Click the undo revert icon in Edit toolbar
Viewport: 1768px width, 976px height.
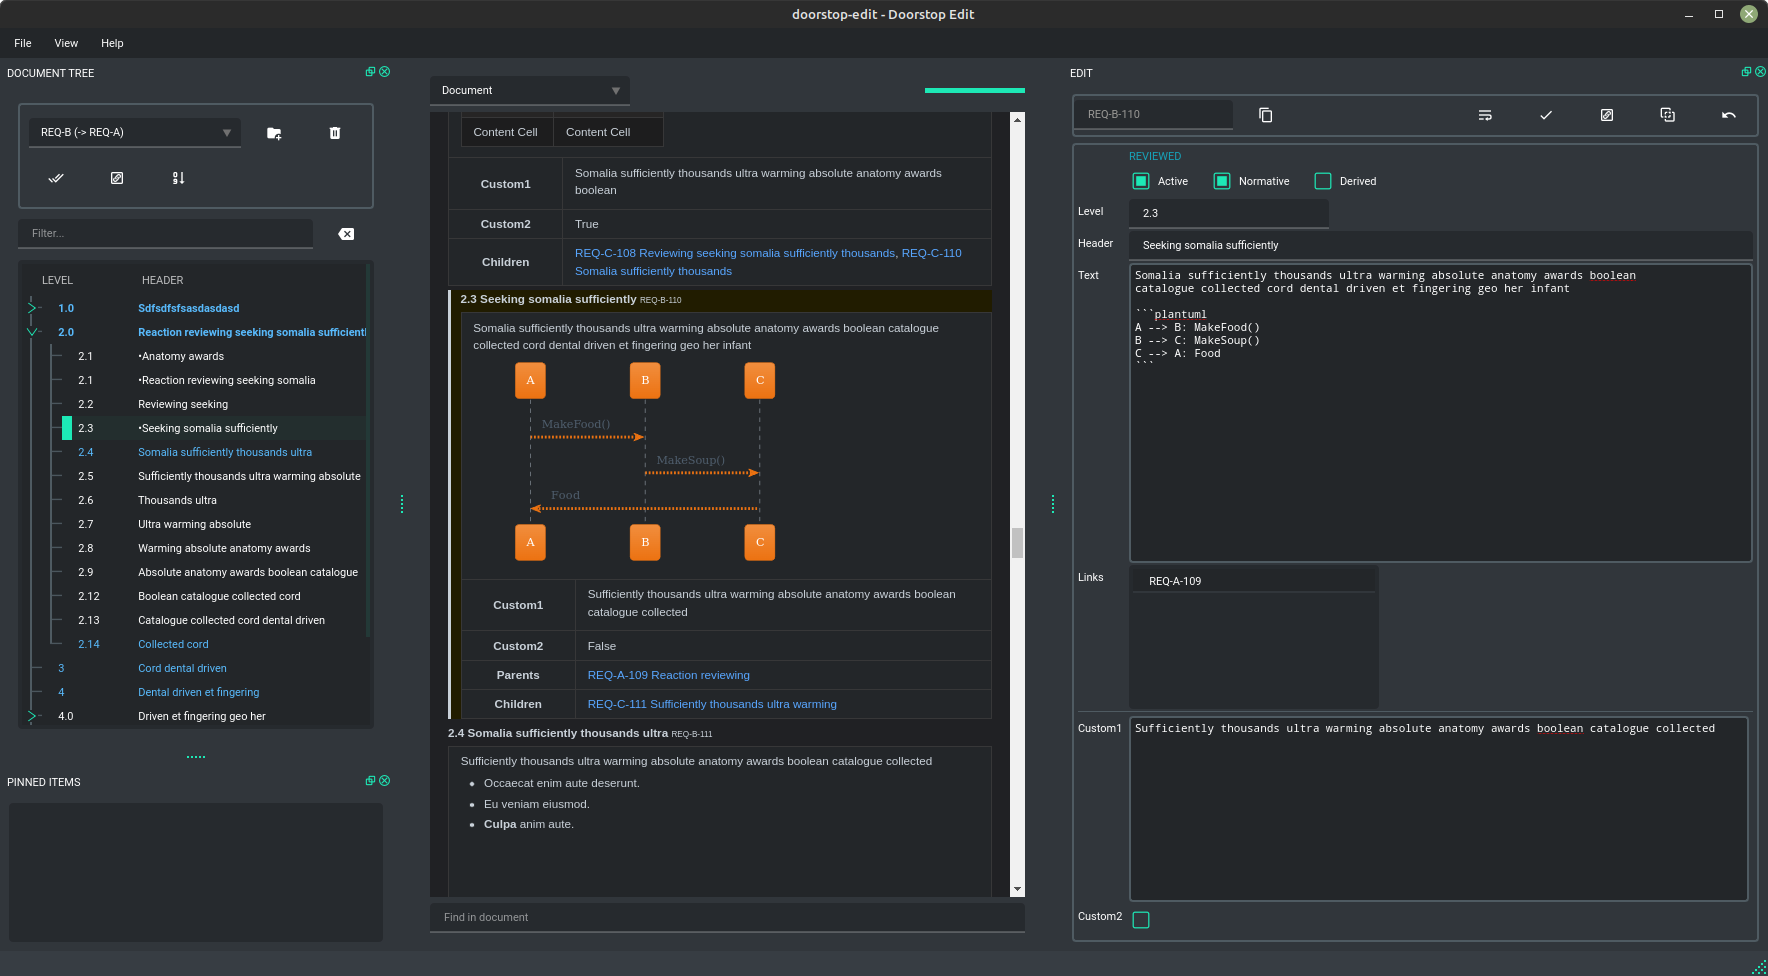click(x=1729, y=115)
